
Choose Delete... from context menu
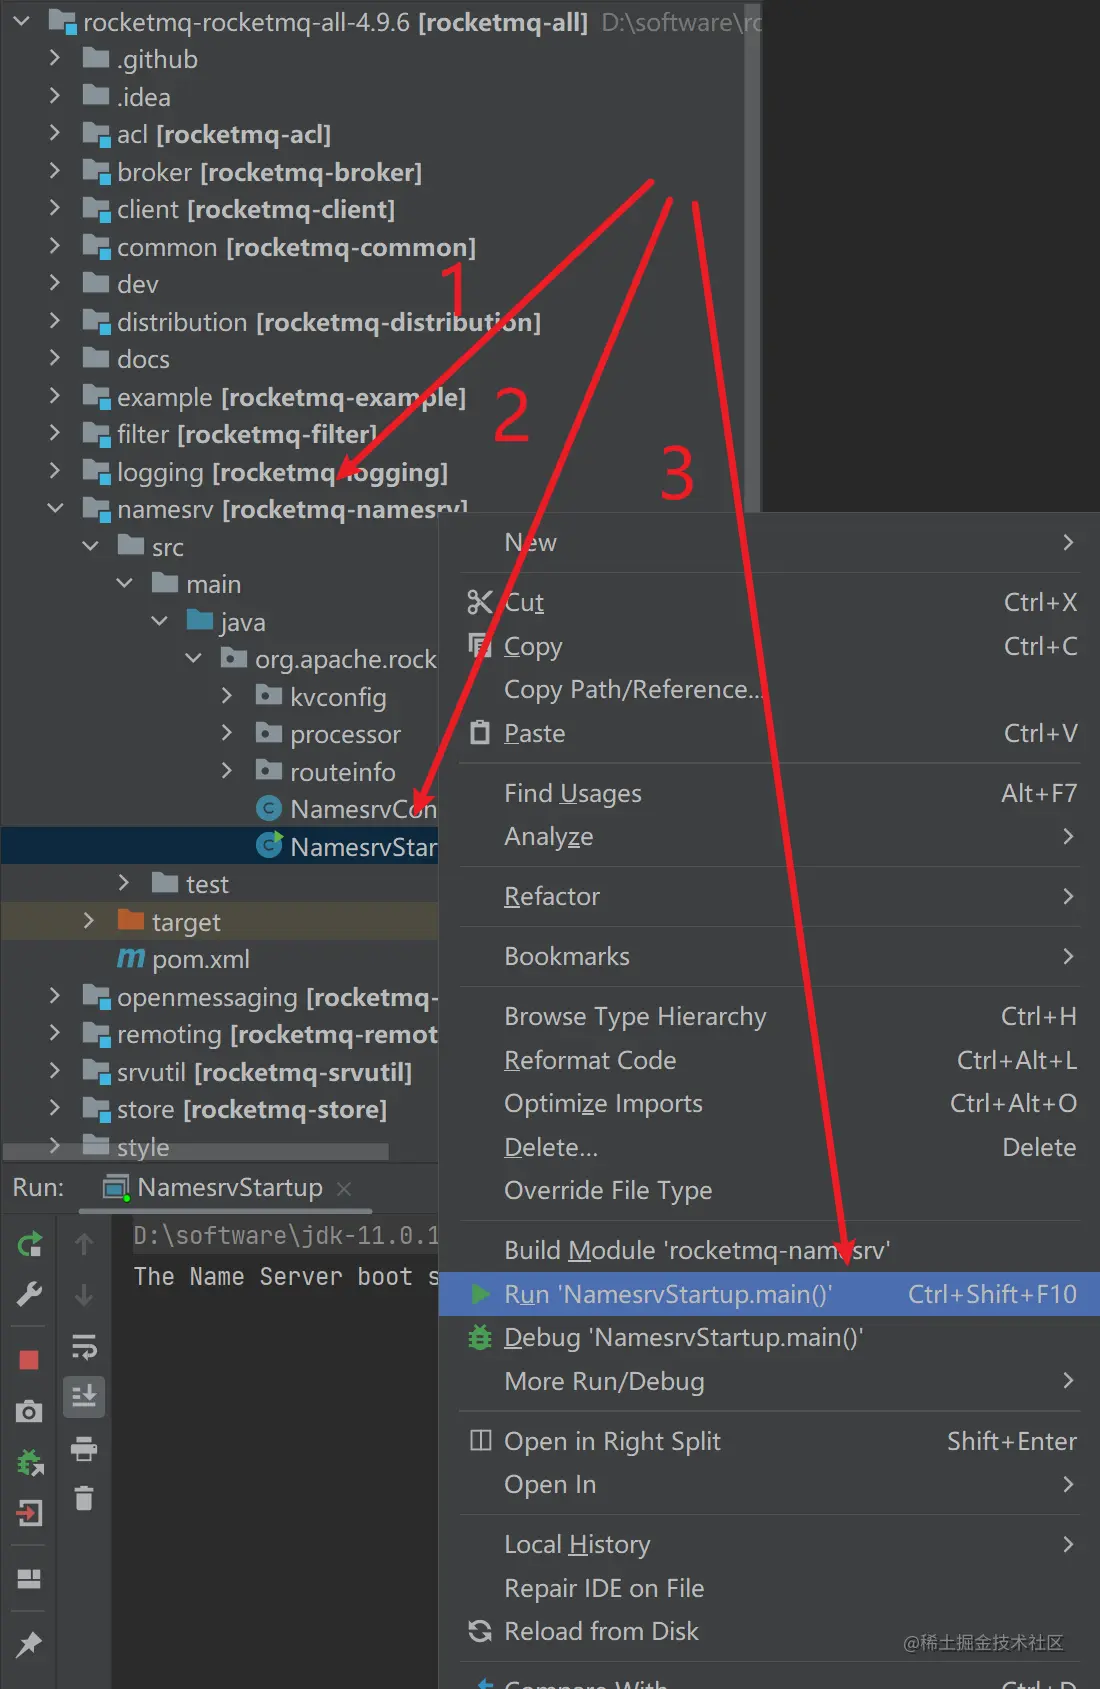(770, 1147)
